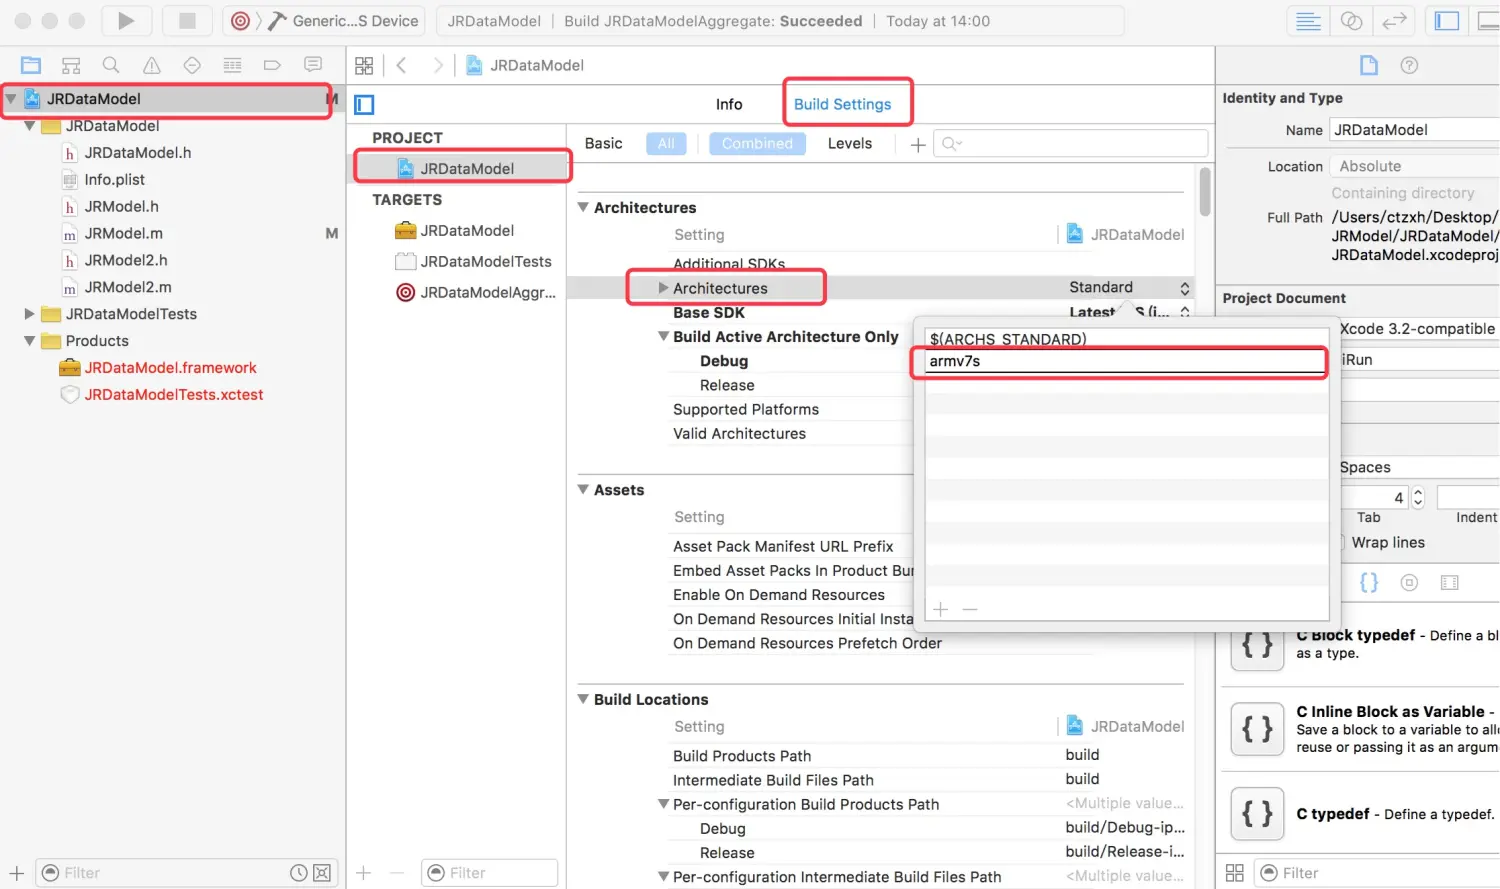1500x889 pixels.
Task: Show the Quick Help inspector
Action: (x=1409, y=65)
